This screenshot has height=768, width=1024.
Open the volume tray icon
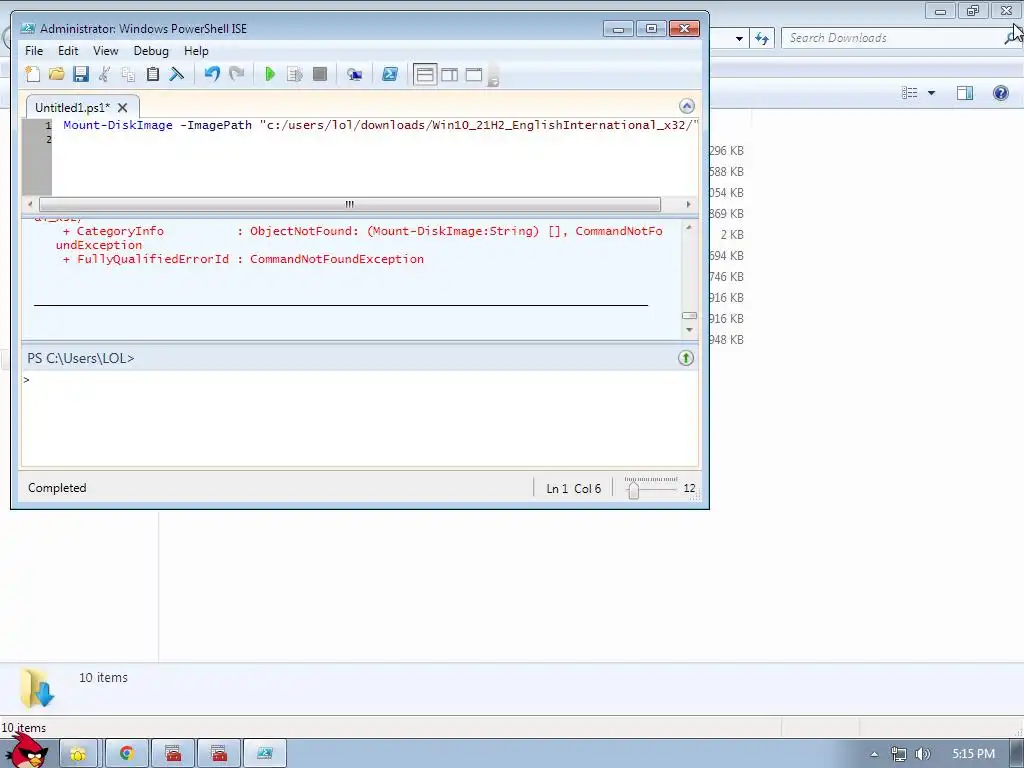(x=922, y=754)
